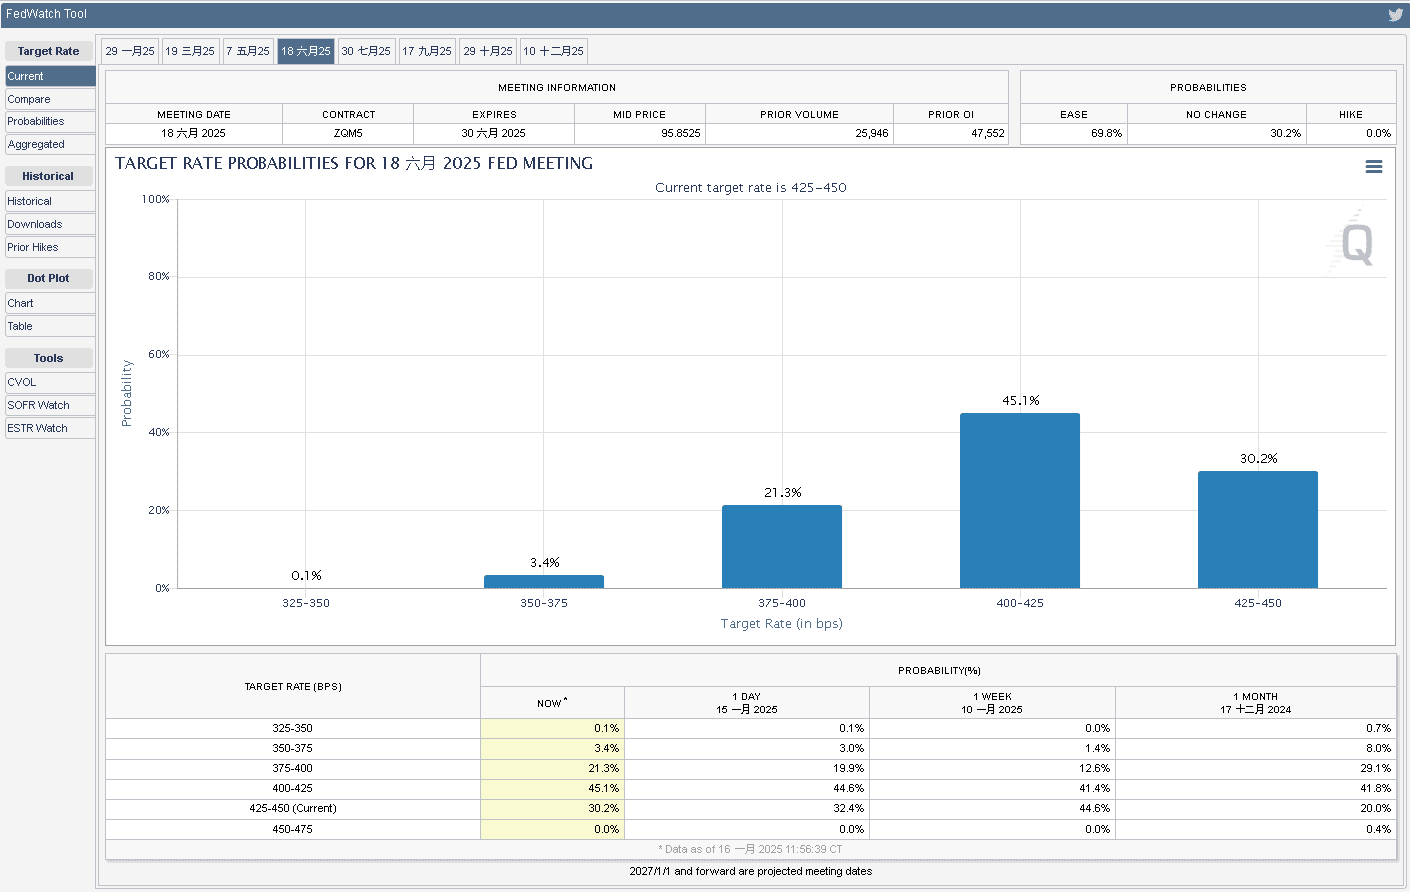1410x892 pixels.
Task: Select the 10 十二月25 meeting tab
Action: pyautogui.click(x=554, y=51)
